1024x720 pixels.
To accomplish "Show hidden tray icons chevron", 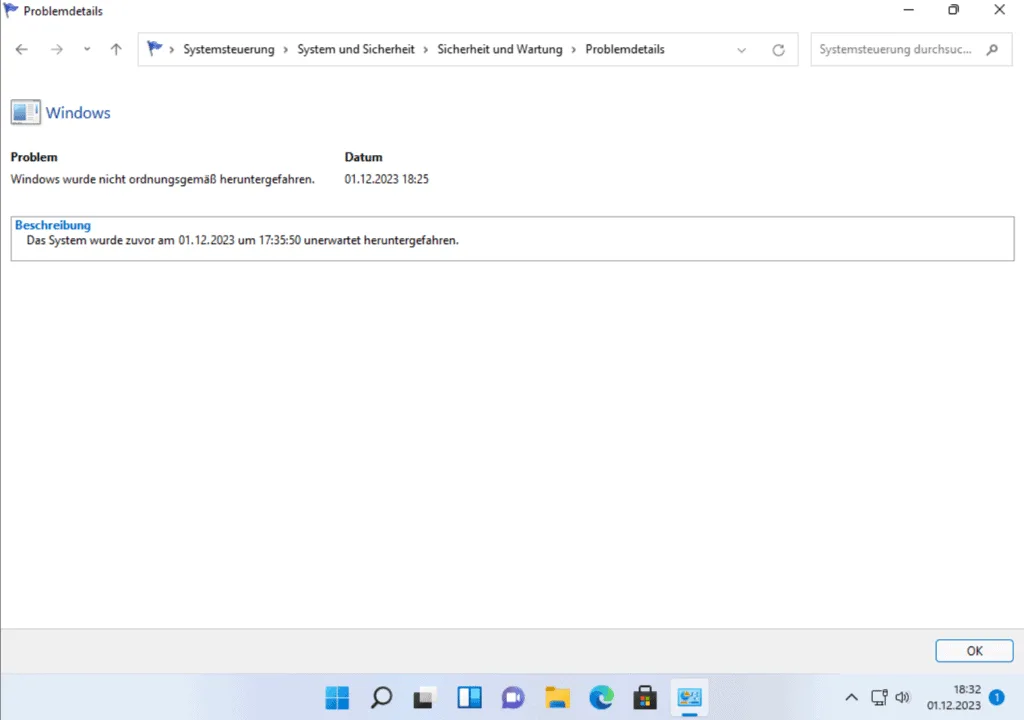I will click(x=851, y=697).
